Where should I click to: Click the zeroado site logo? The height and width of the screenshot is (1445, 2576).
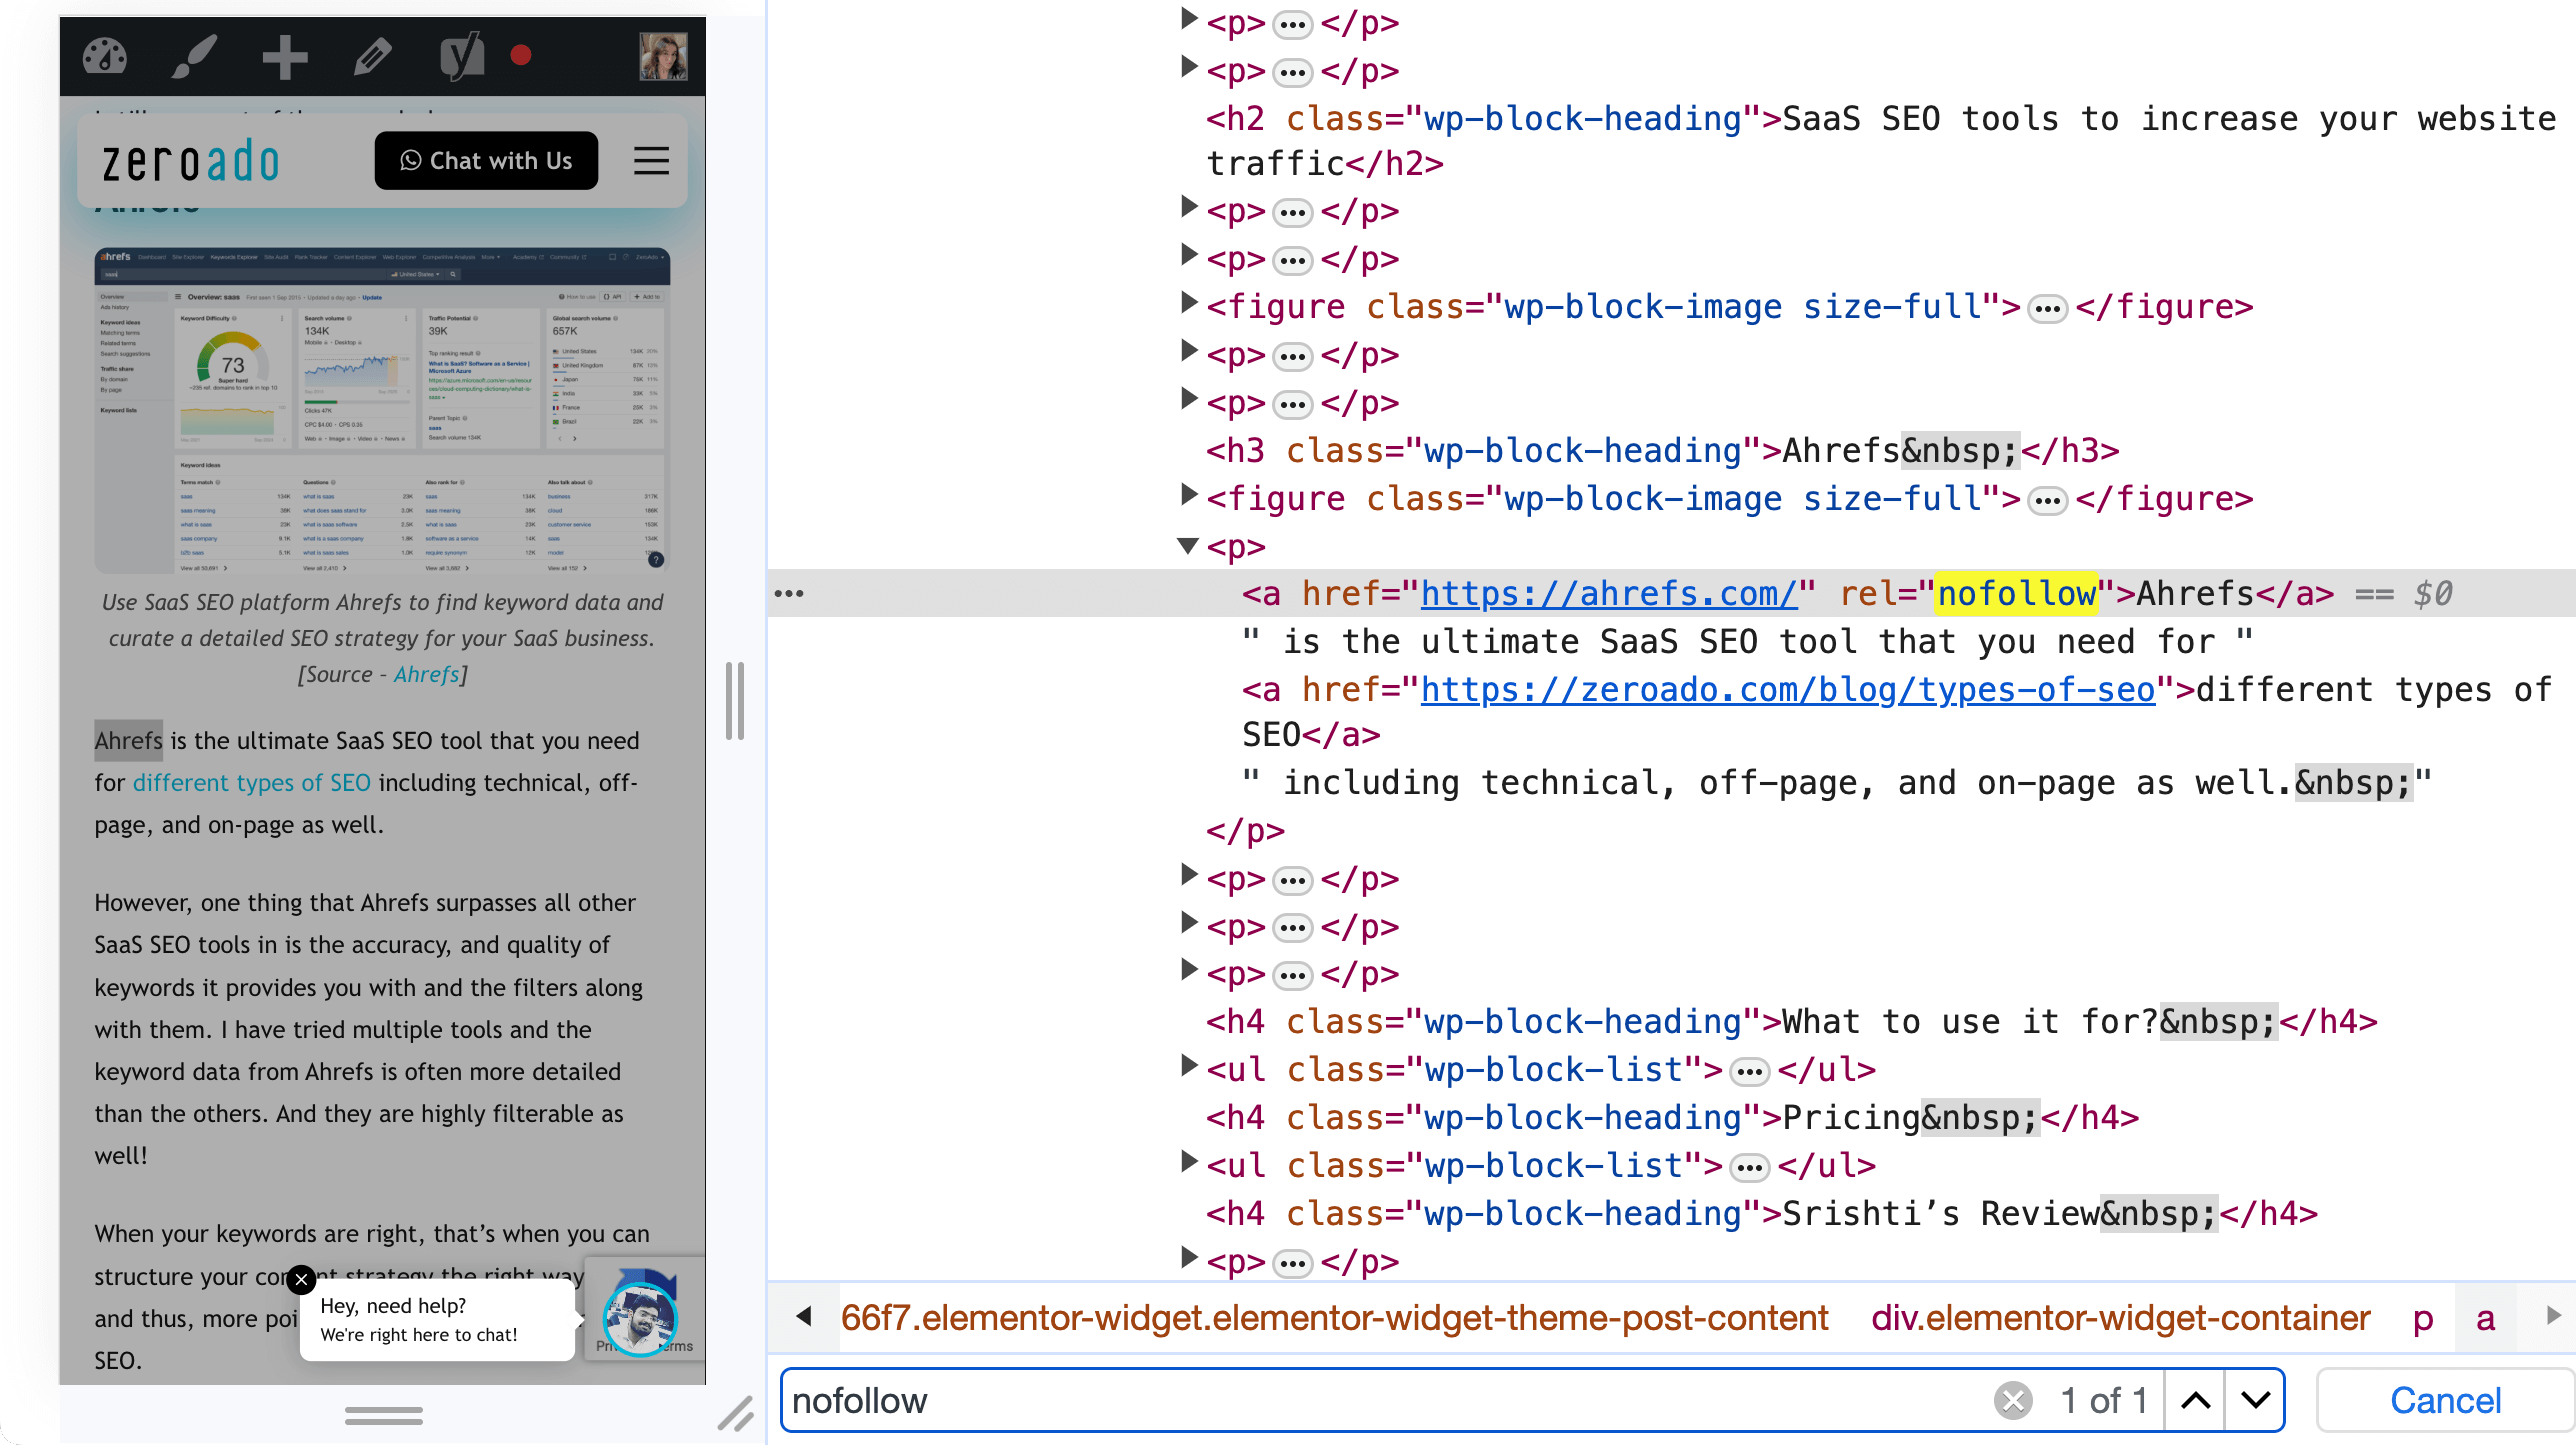(190, 161)
